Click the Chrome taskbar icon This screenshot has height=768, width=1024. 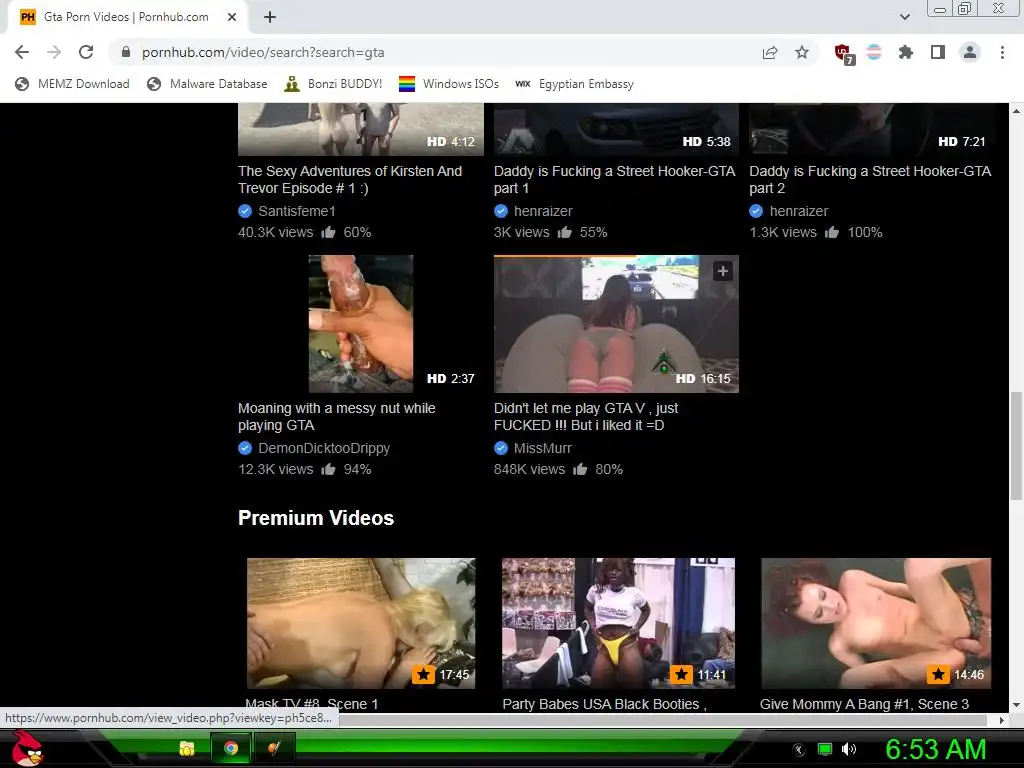point(231,748)
